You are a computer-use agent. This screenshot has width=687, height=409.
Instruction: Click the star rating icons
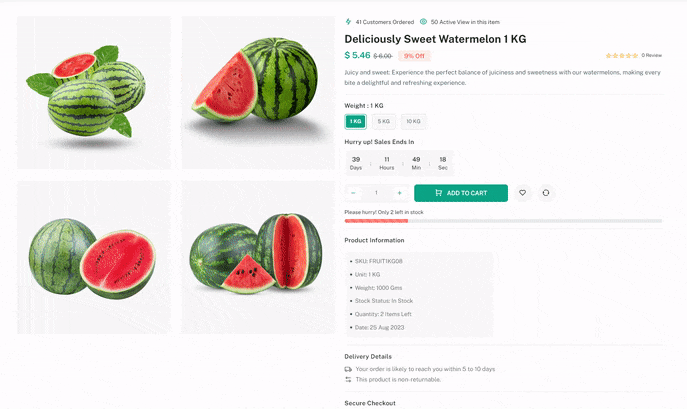[621, 56]
